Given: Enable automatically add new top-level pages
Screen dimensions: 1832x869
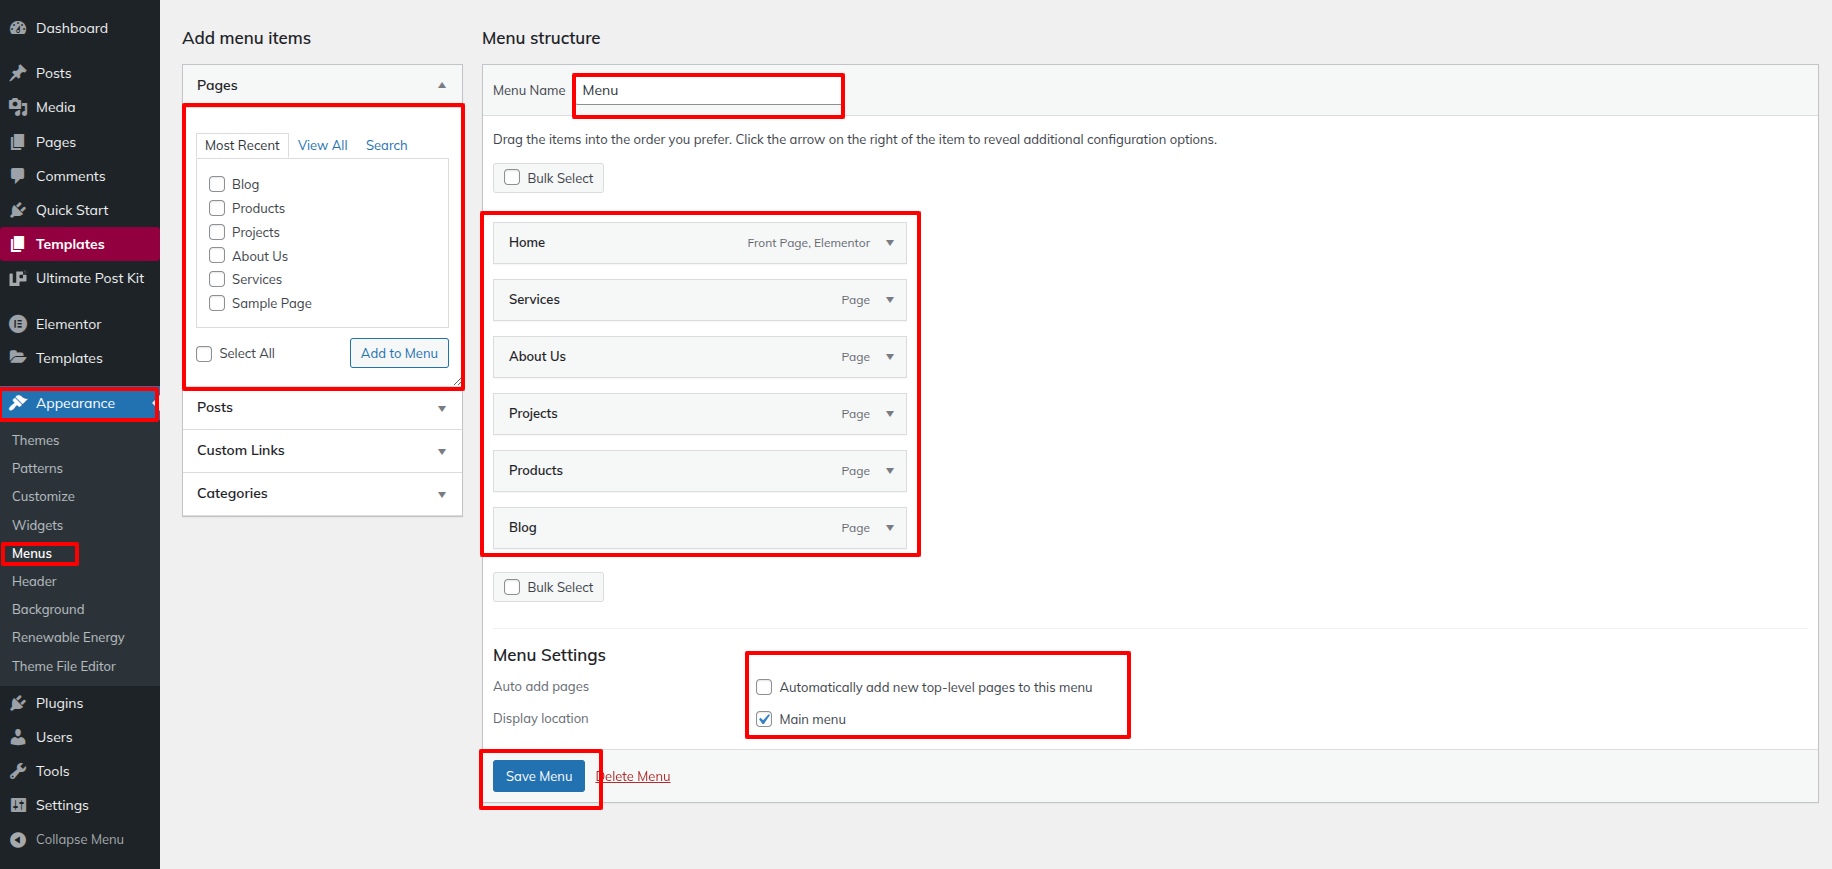Looking at the screenshot, I should pos(764,687).
